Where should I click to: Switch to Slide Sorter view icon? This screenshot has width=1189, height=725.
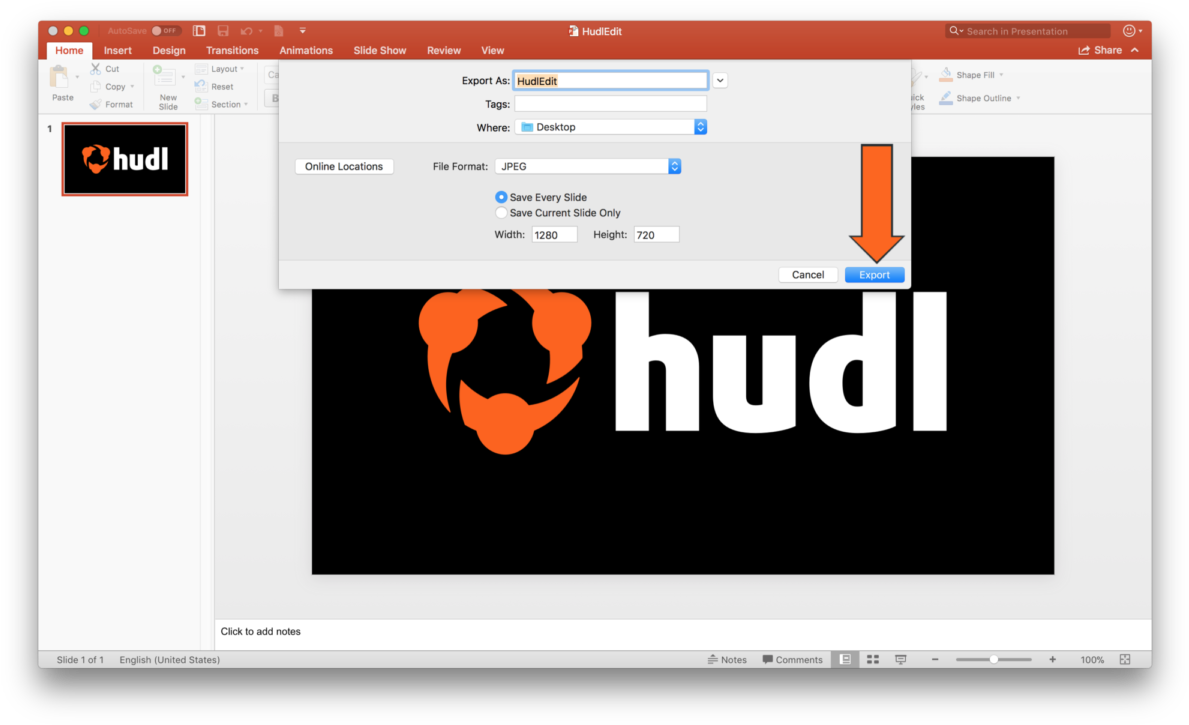coord(873,660)
